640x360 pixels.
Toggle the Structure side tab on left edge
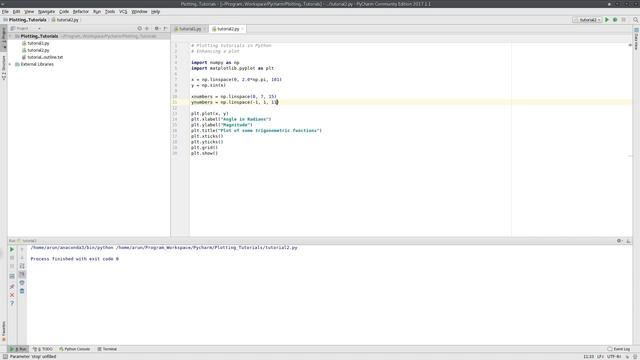click(4, 67)
